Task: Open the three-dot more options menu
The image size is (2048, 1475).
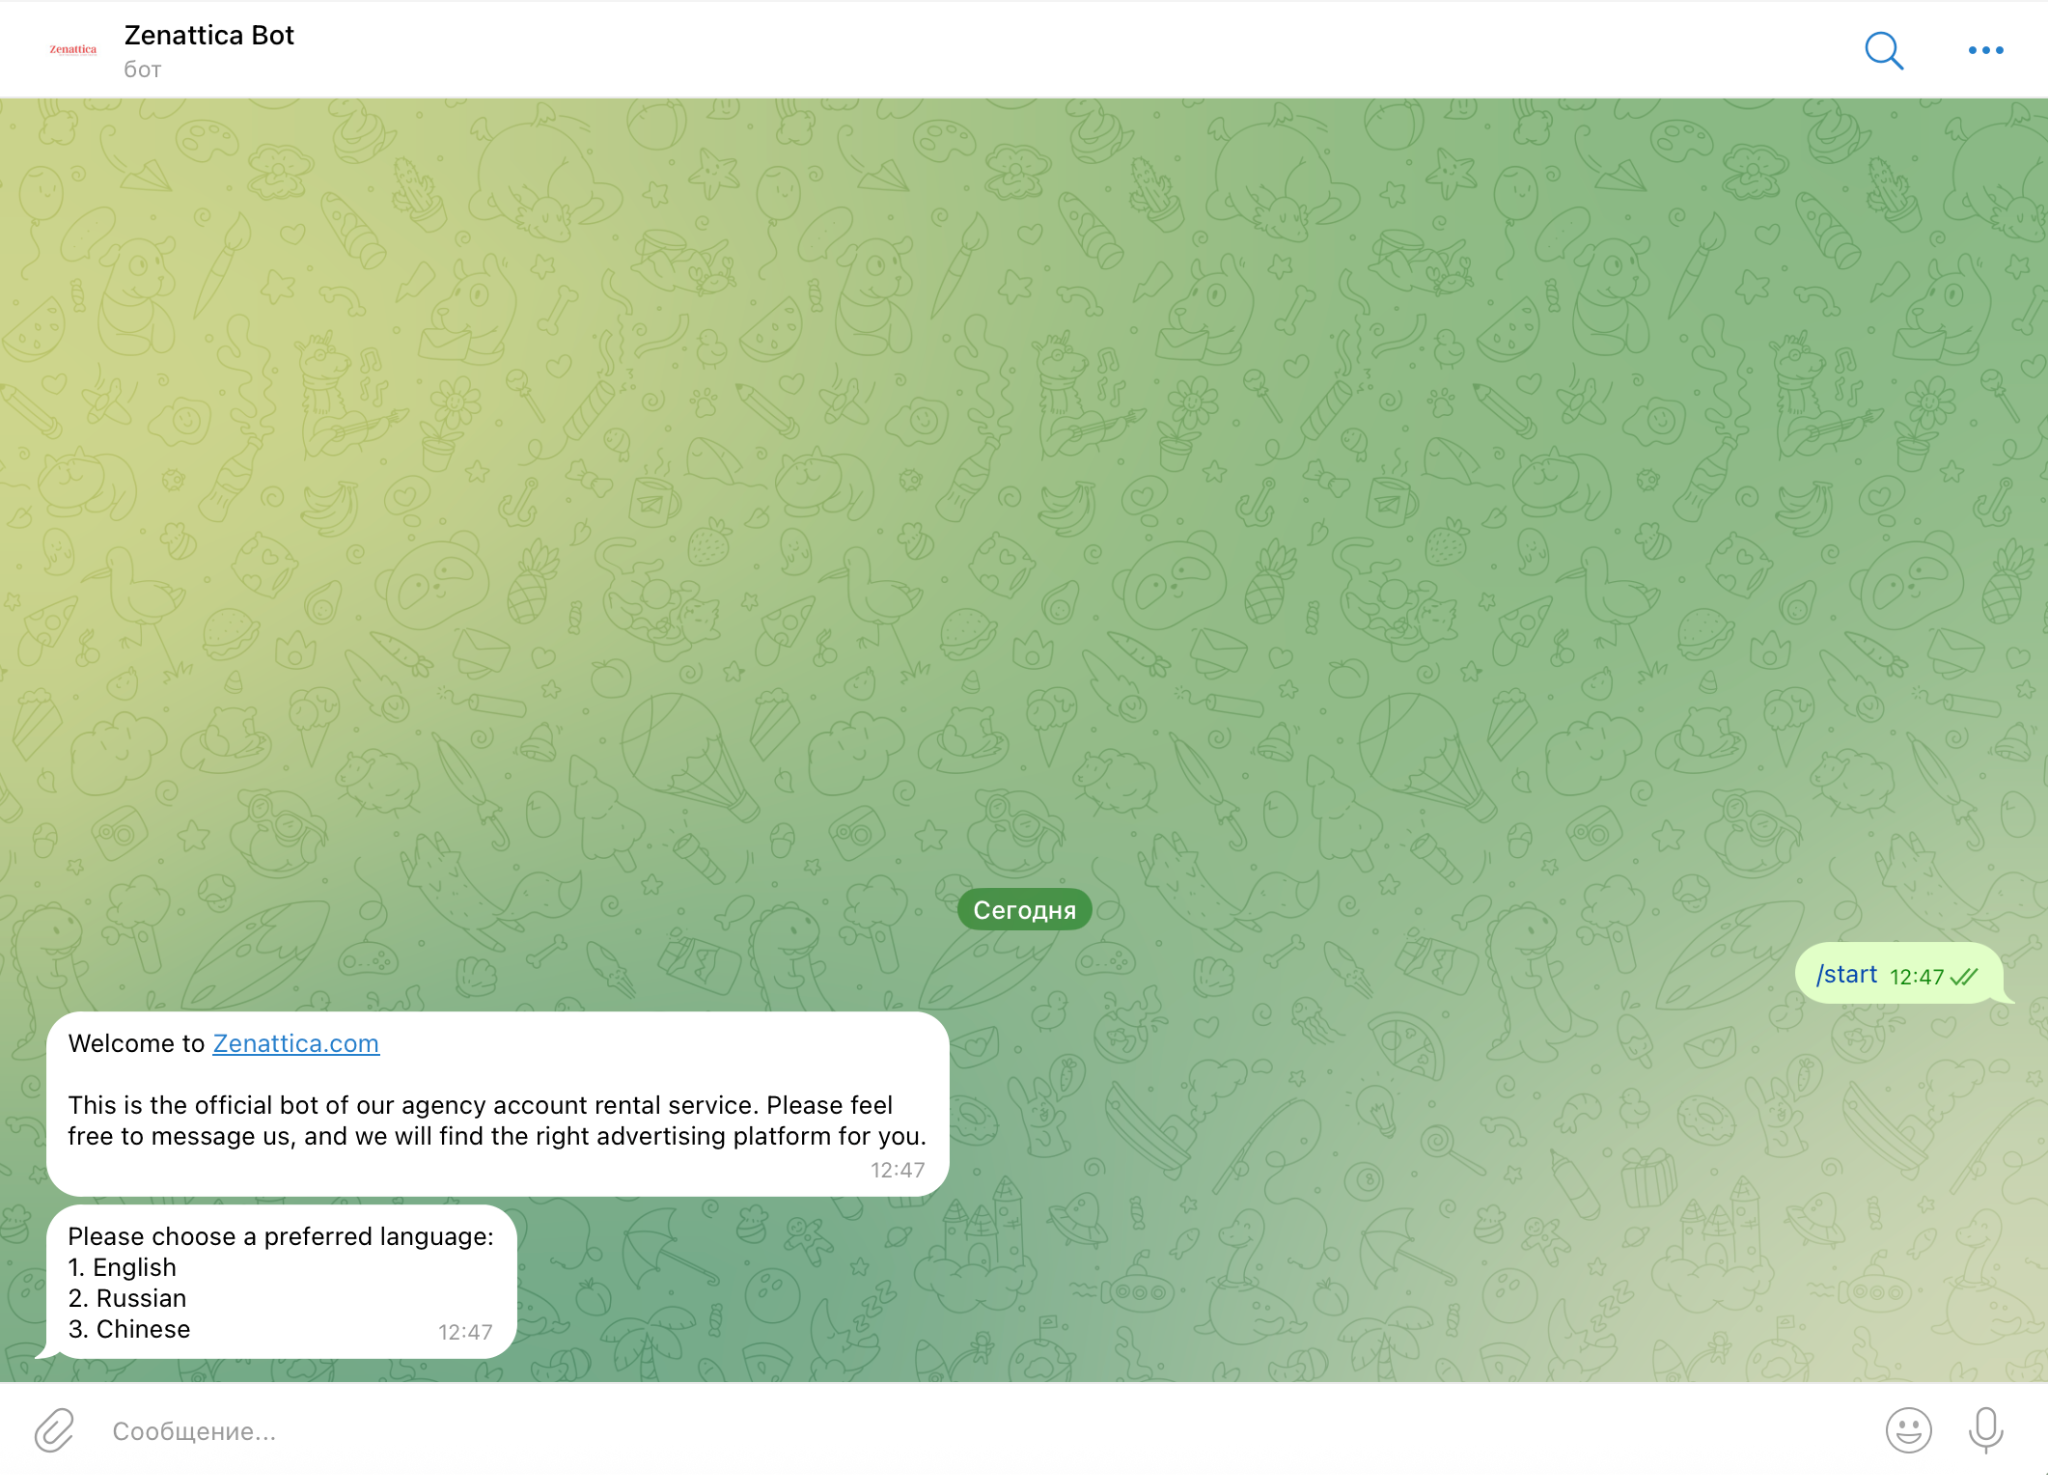Action: tap(1985, 50)
